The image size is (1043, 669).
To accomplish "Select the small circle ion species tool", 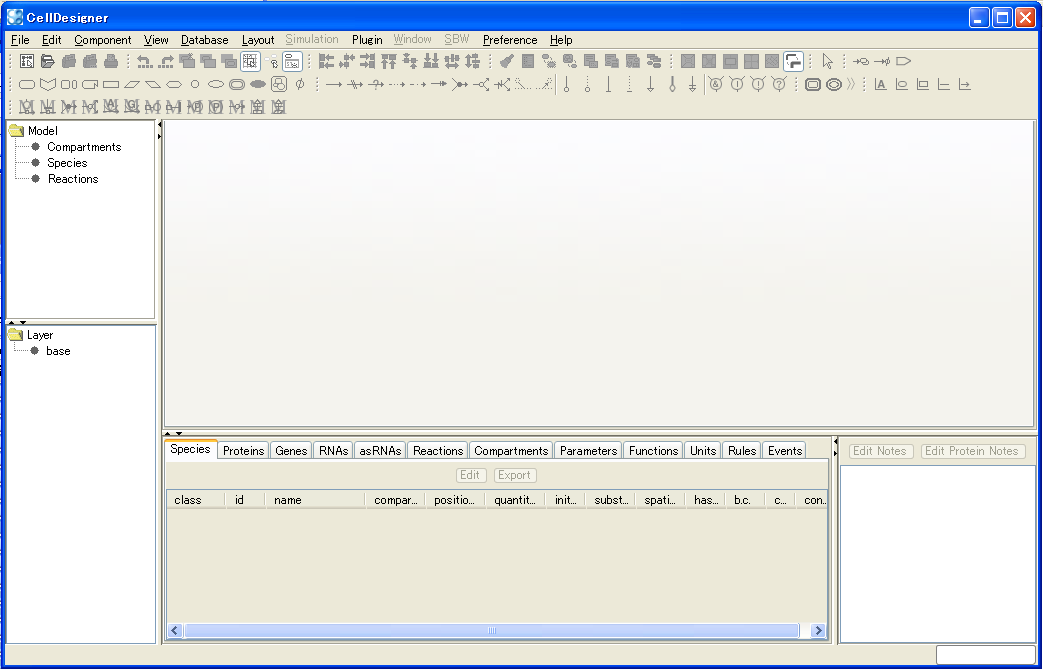I will tap(195, 84).
